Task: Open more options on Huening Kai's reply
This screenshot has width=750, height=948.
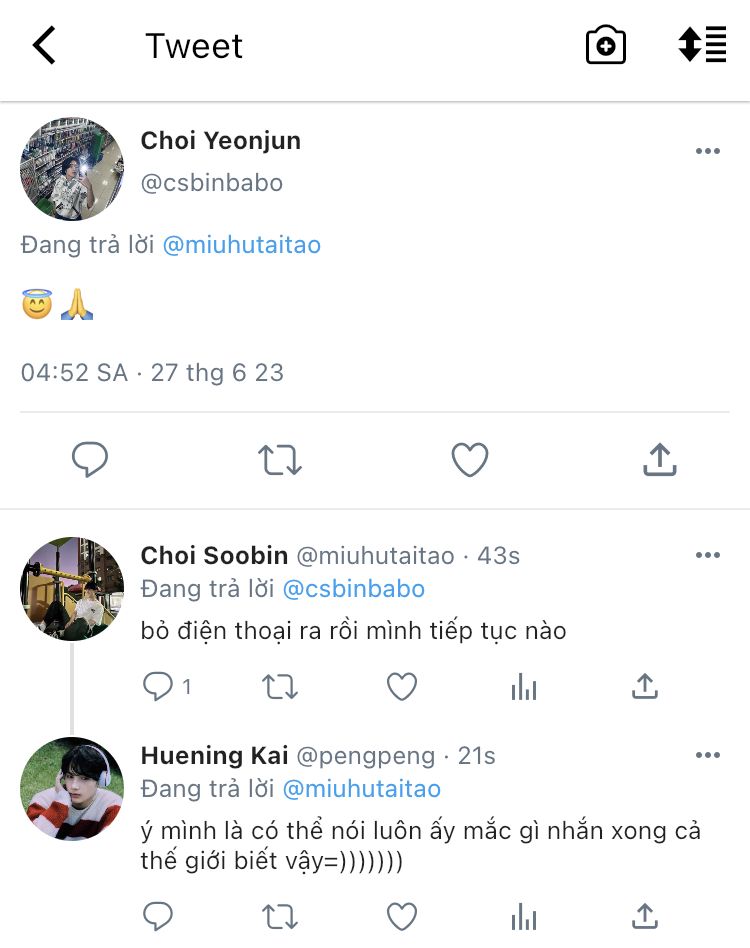Action: pos(707,756)
